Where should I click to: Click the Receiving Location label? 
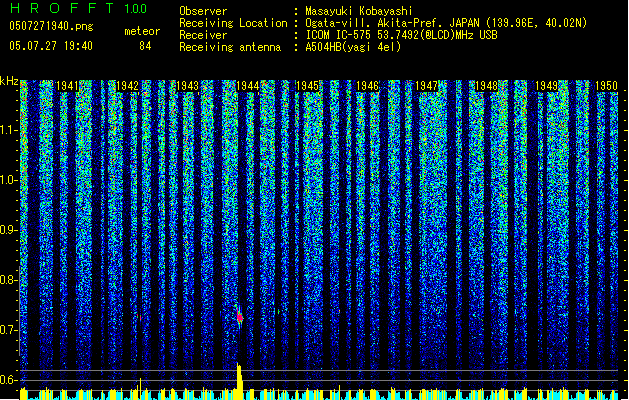tap(233, 23)
